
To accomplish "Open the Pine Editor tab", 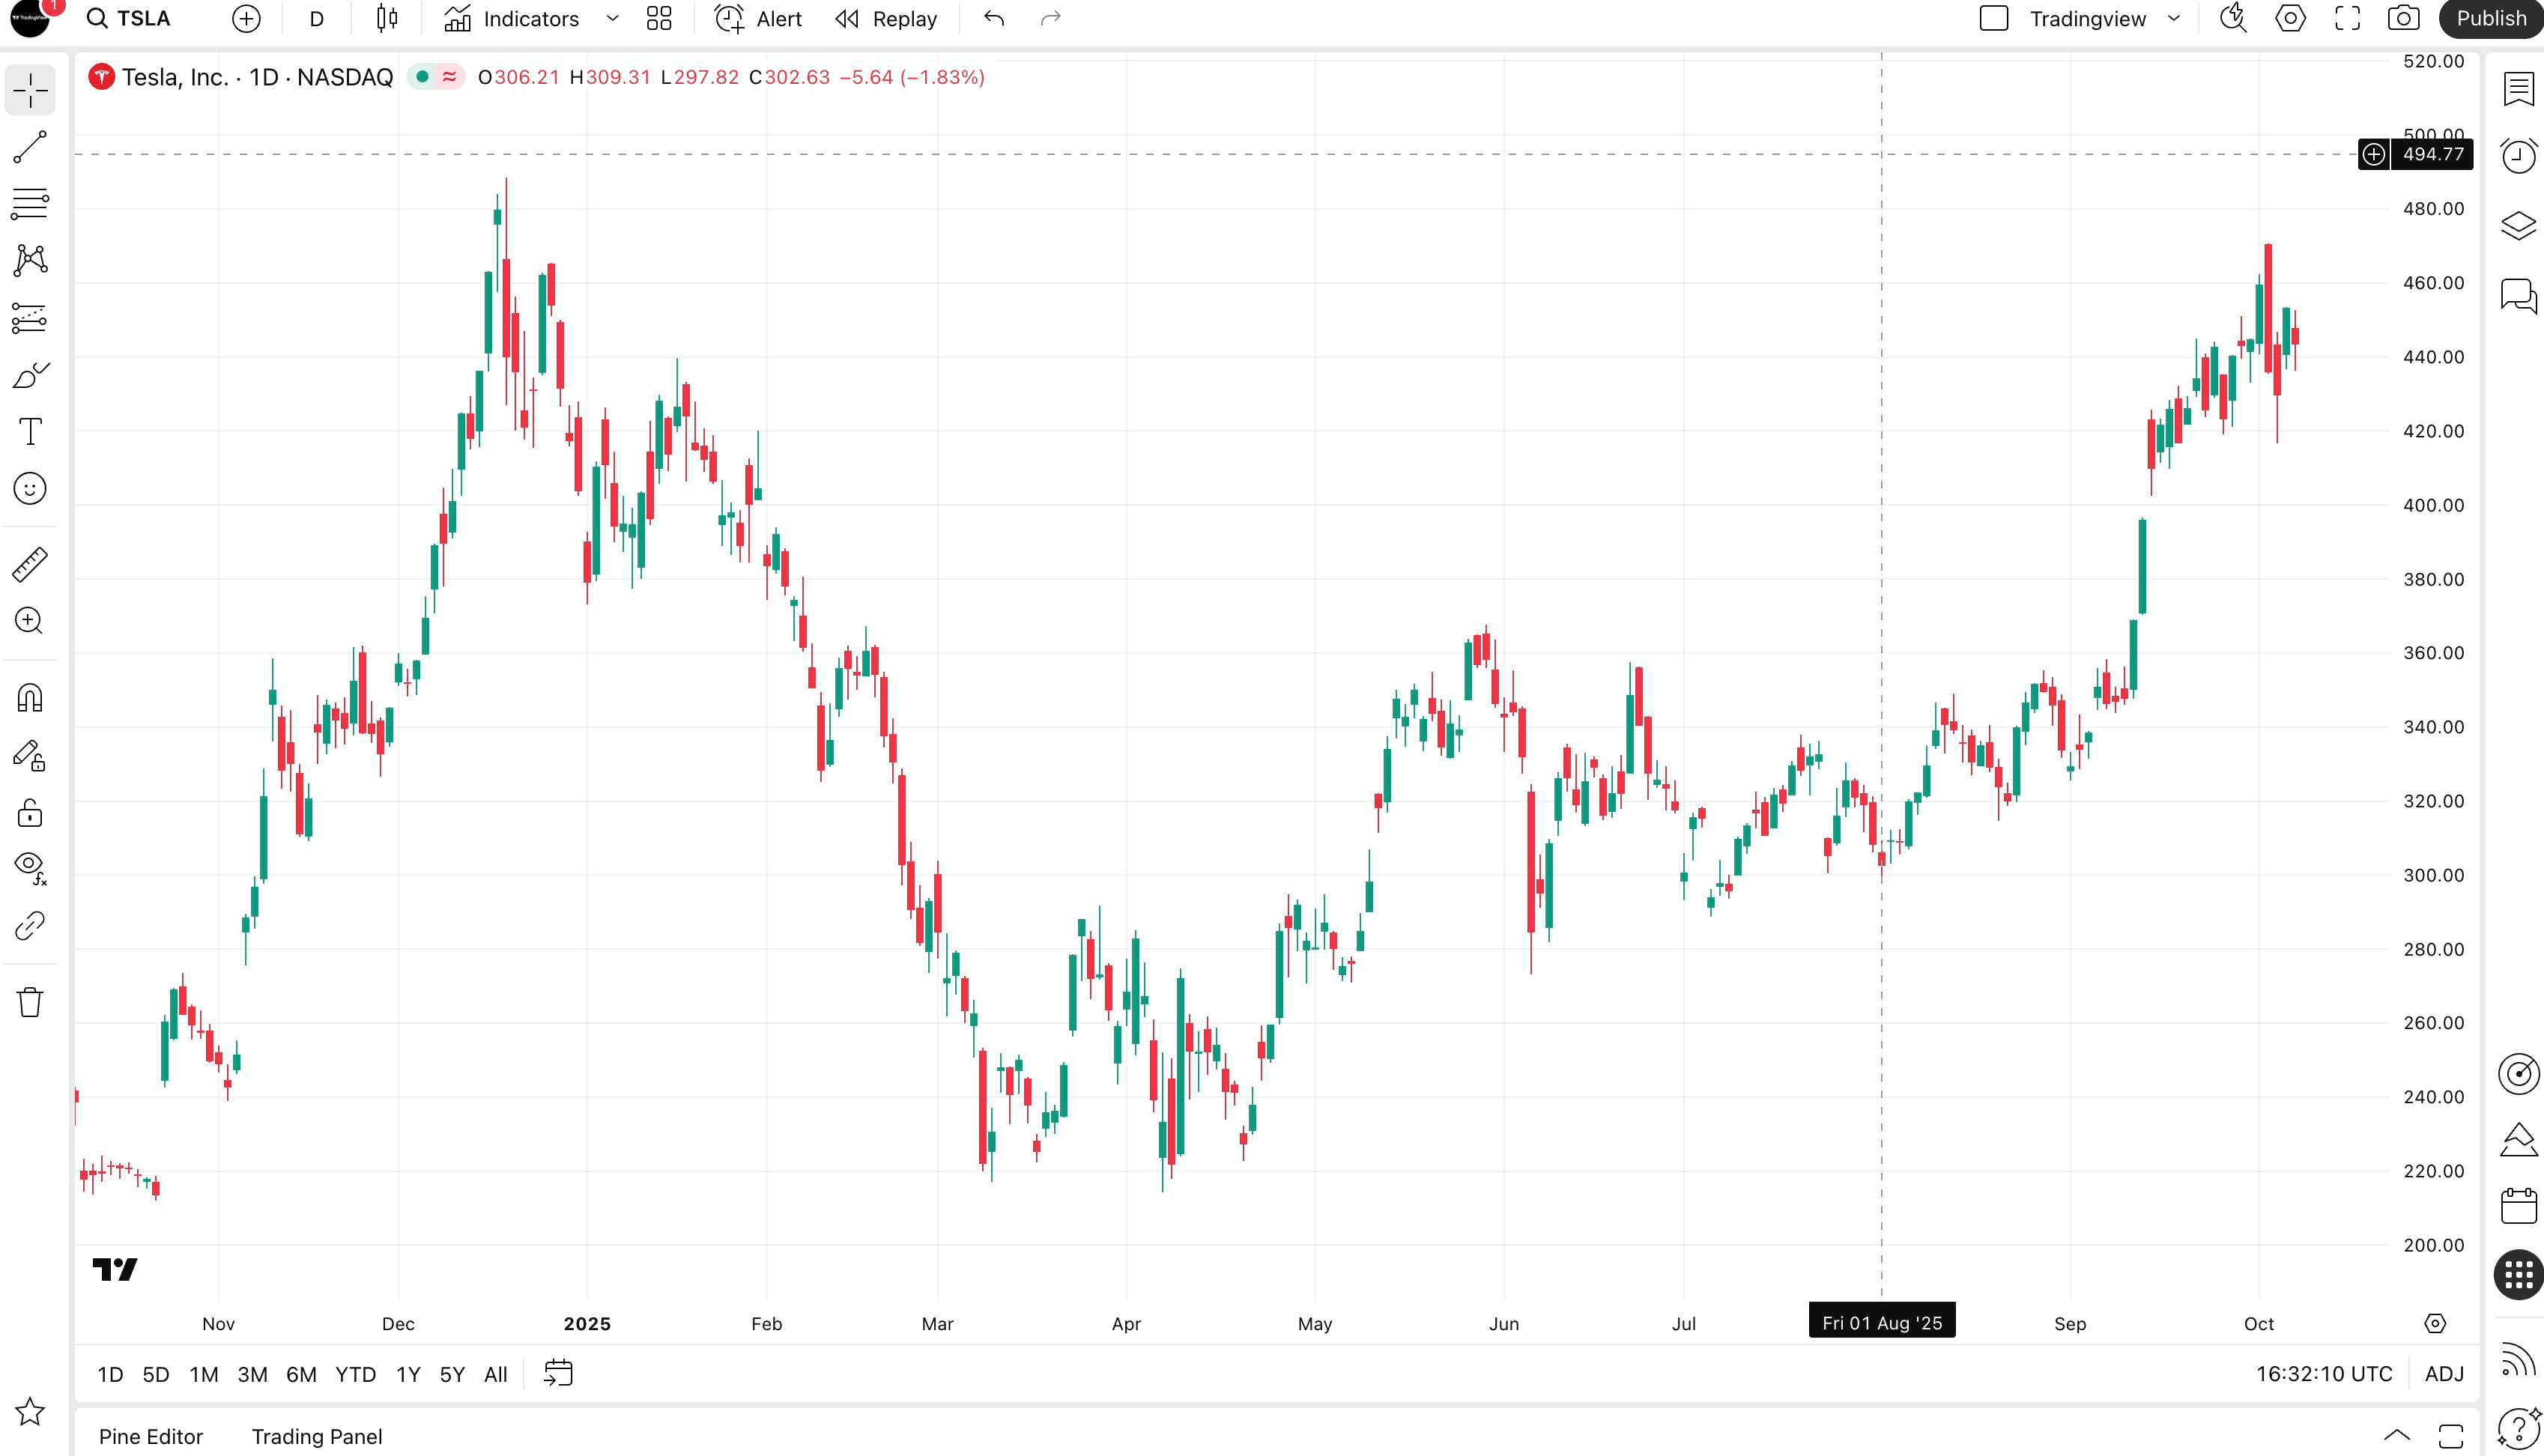I will tap(151, 1436).
